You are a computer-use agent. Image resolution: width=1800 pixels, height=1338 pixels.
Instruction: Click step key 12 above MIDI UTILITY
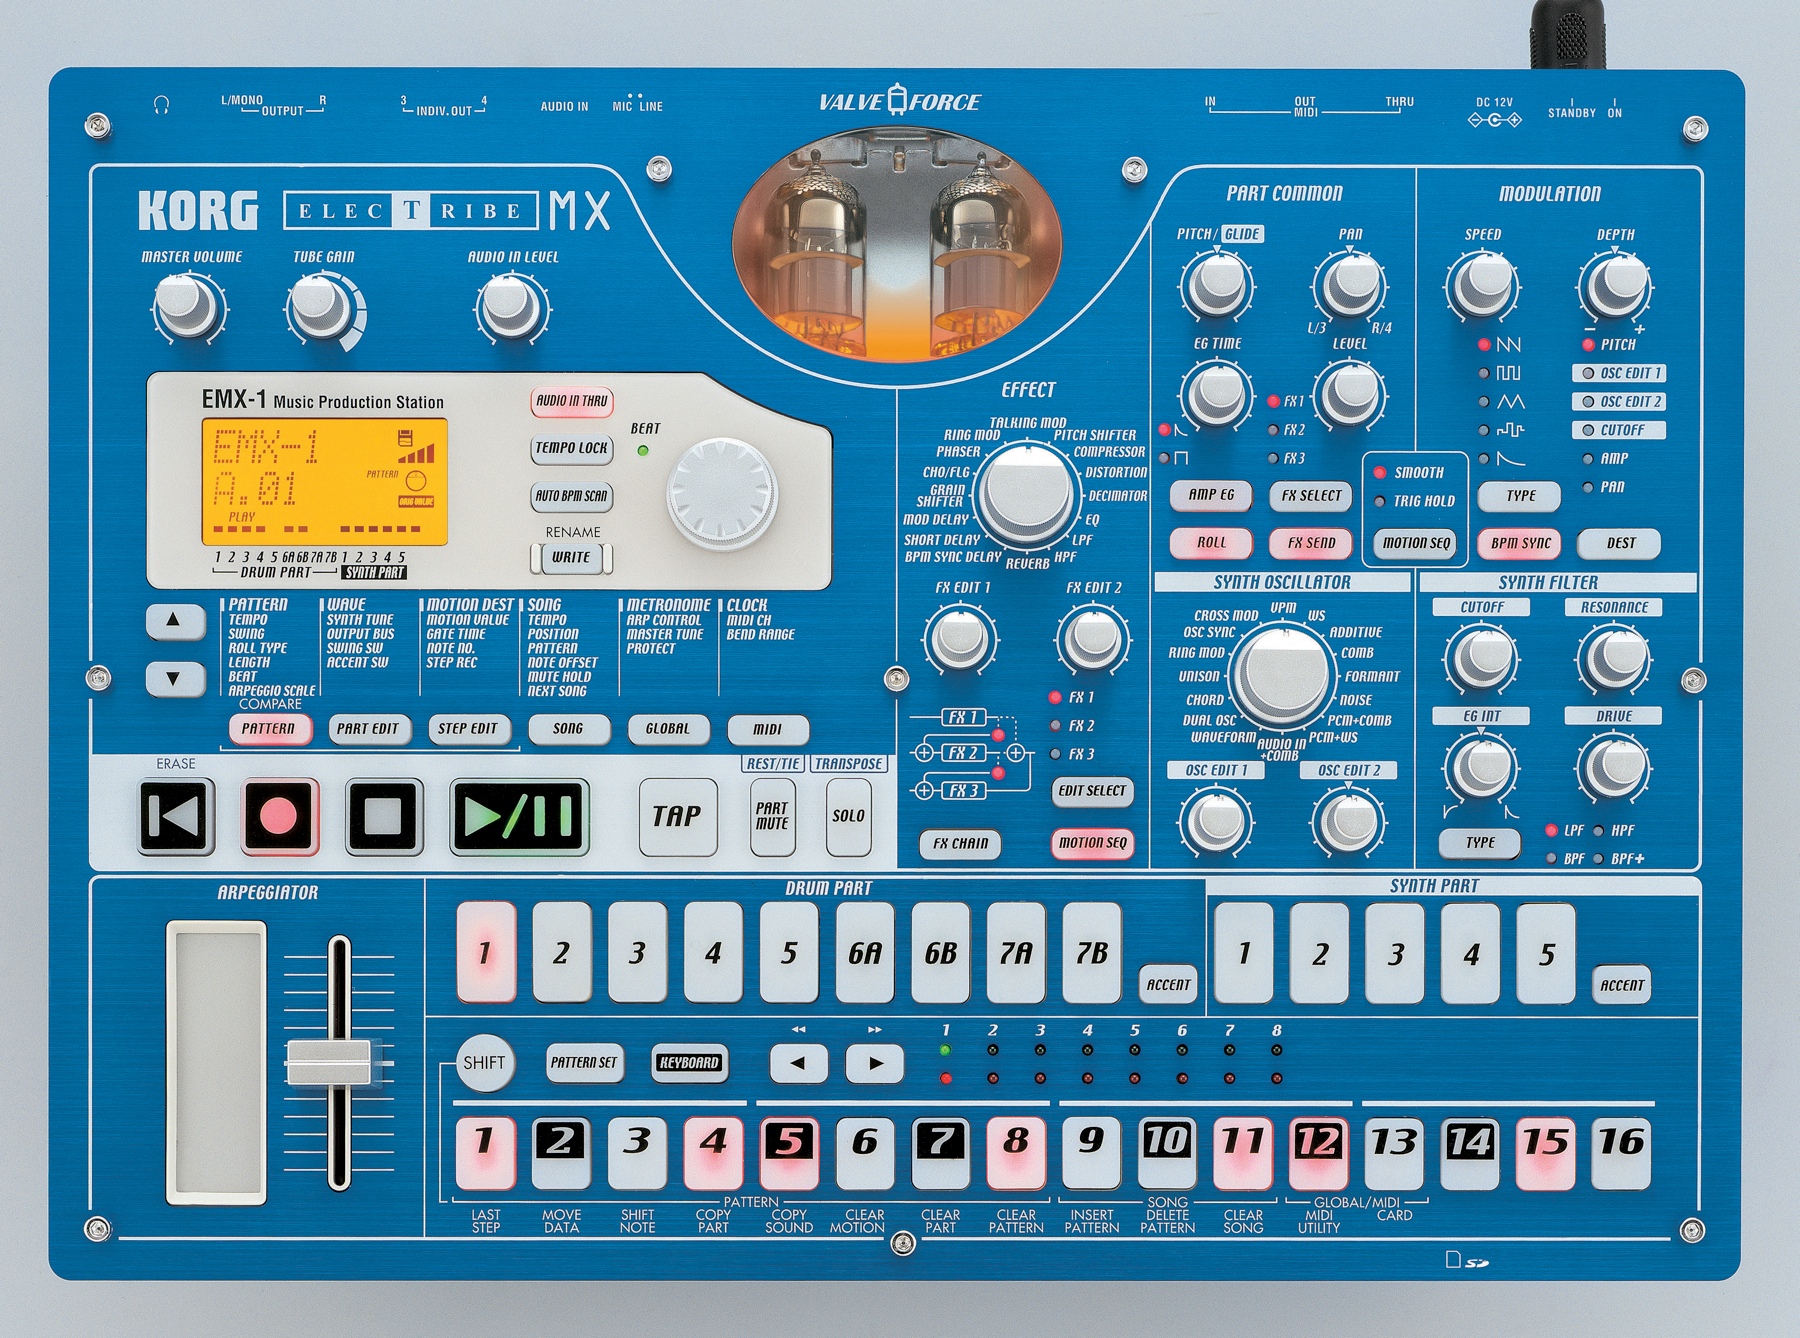[x=1318, y=1152]
